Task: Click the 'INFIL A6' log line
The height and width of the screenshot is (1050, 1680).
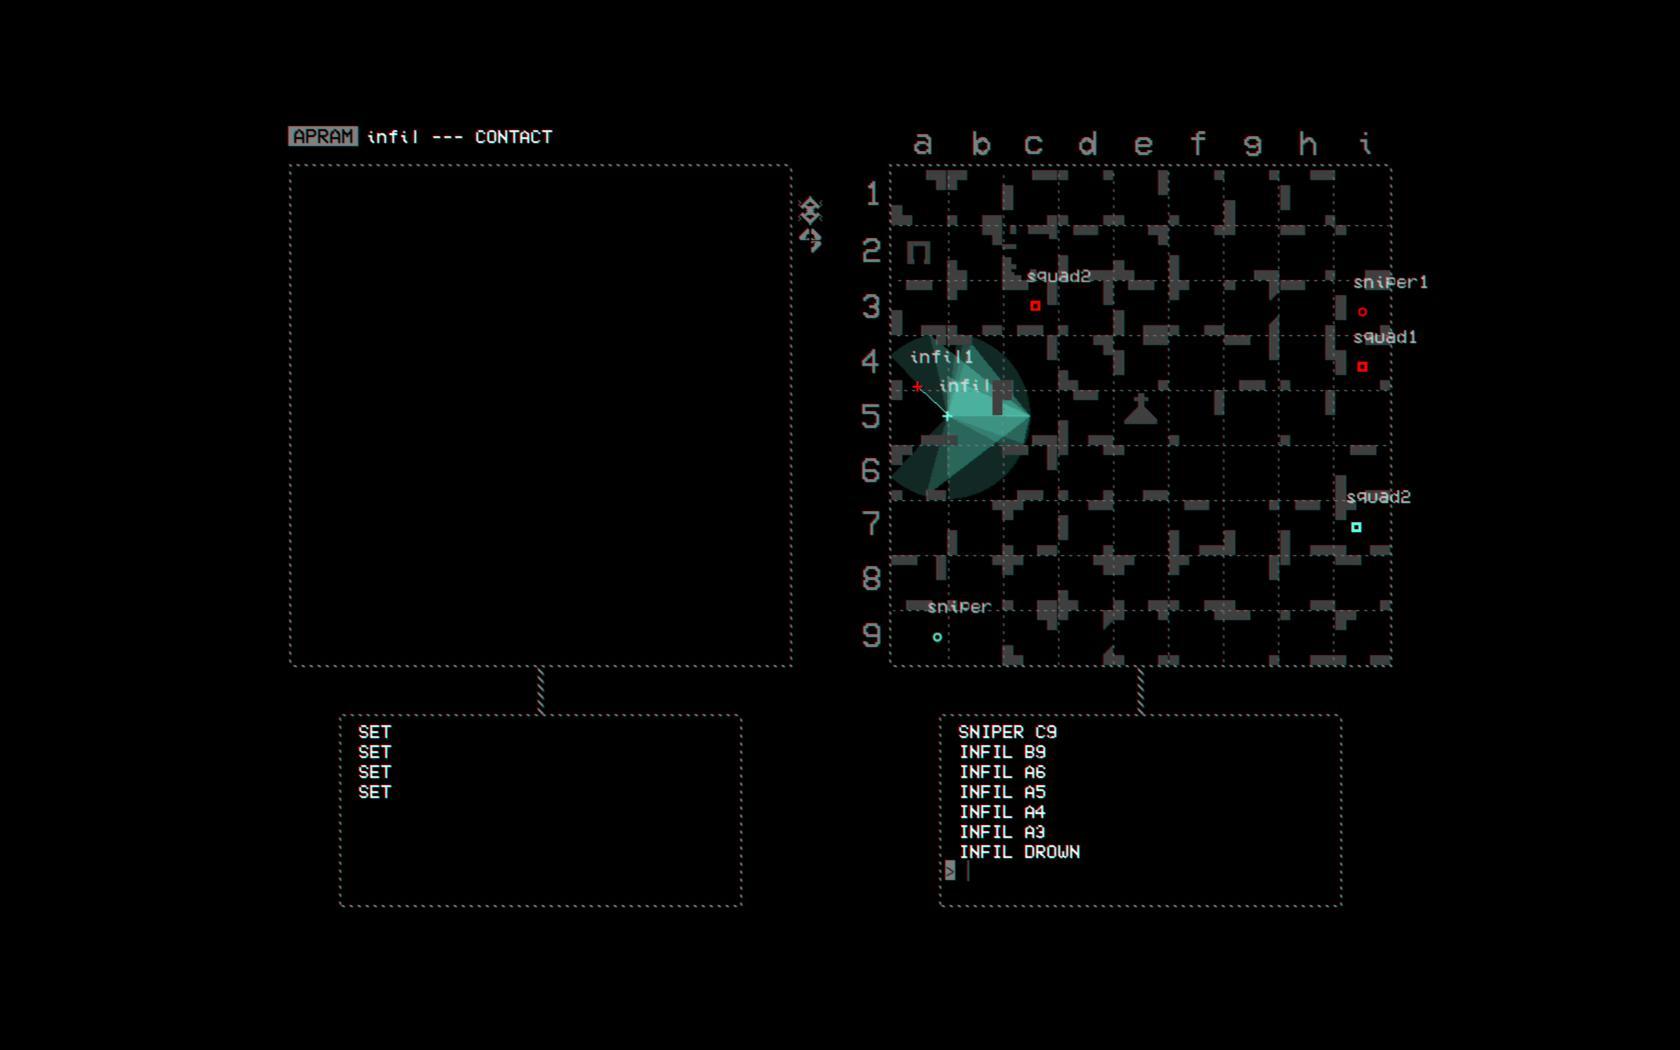Action: coord(1002,772)
